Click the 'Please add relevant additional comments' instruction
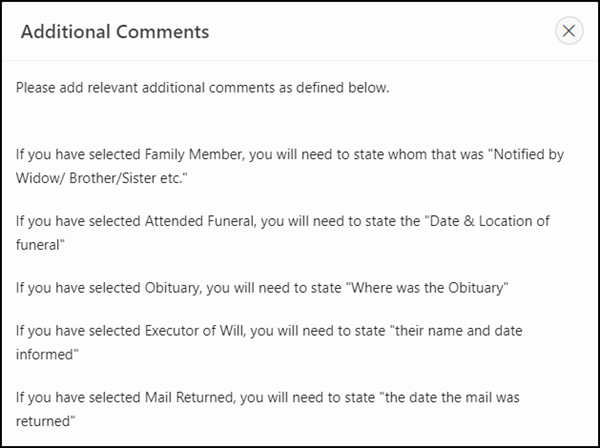600x448 pixels. 202,88
